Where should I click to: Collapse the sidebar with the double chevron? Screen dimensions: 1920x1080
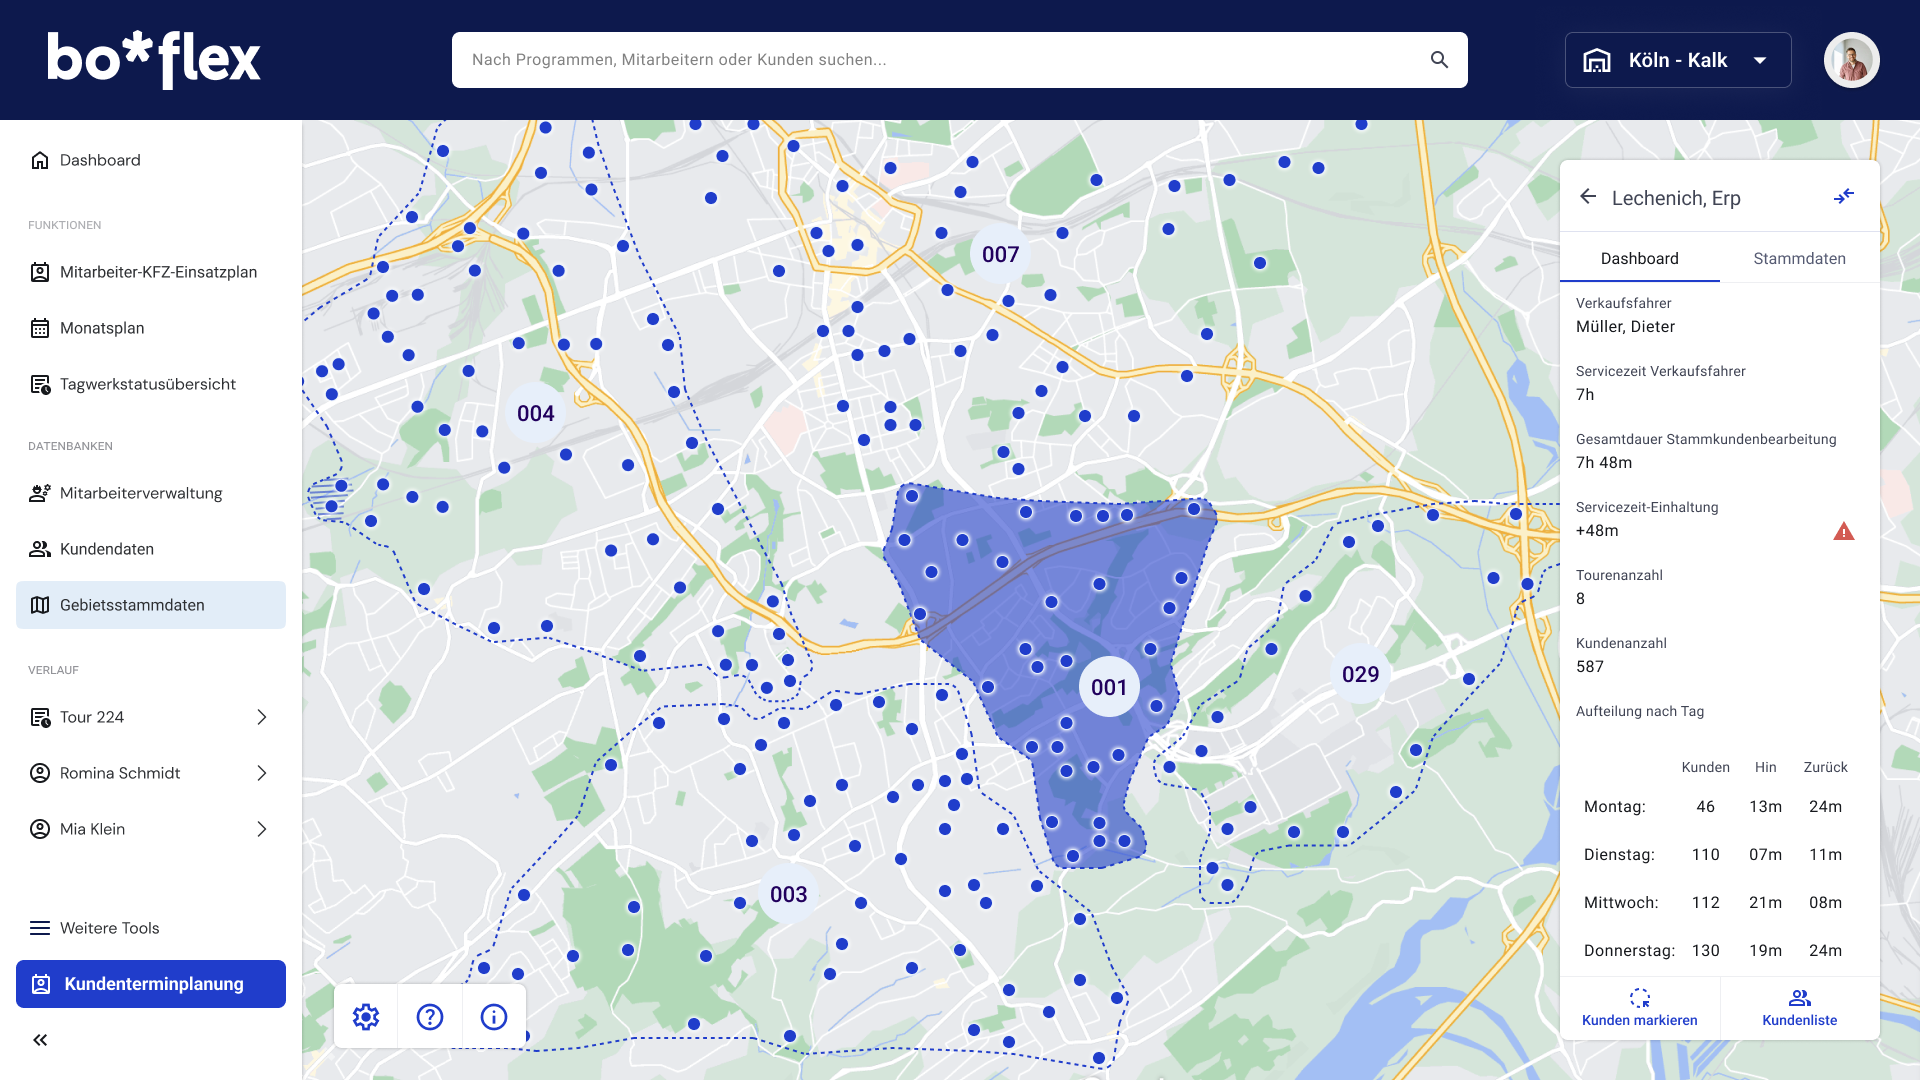click(40, 1040)
